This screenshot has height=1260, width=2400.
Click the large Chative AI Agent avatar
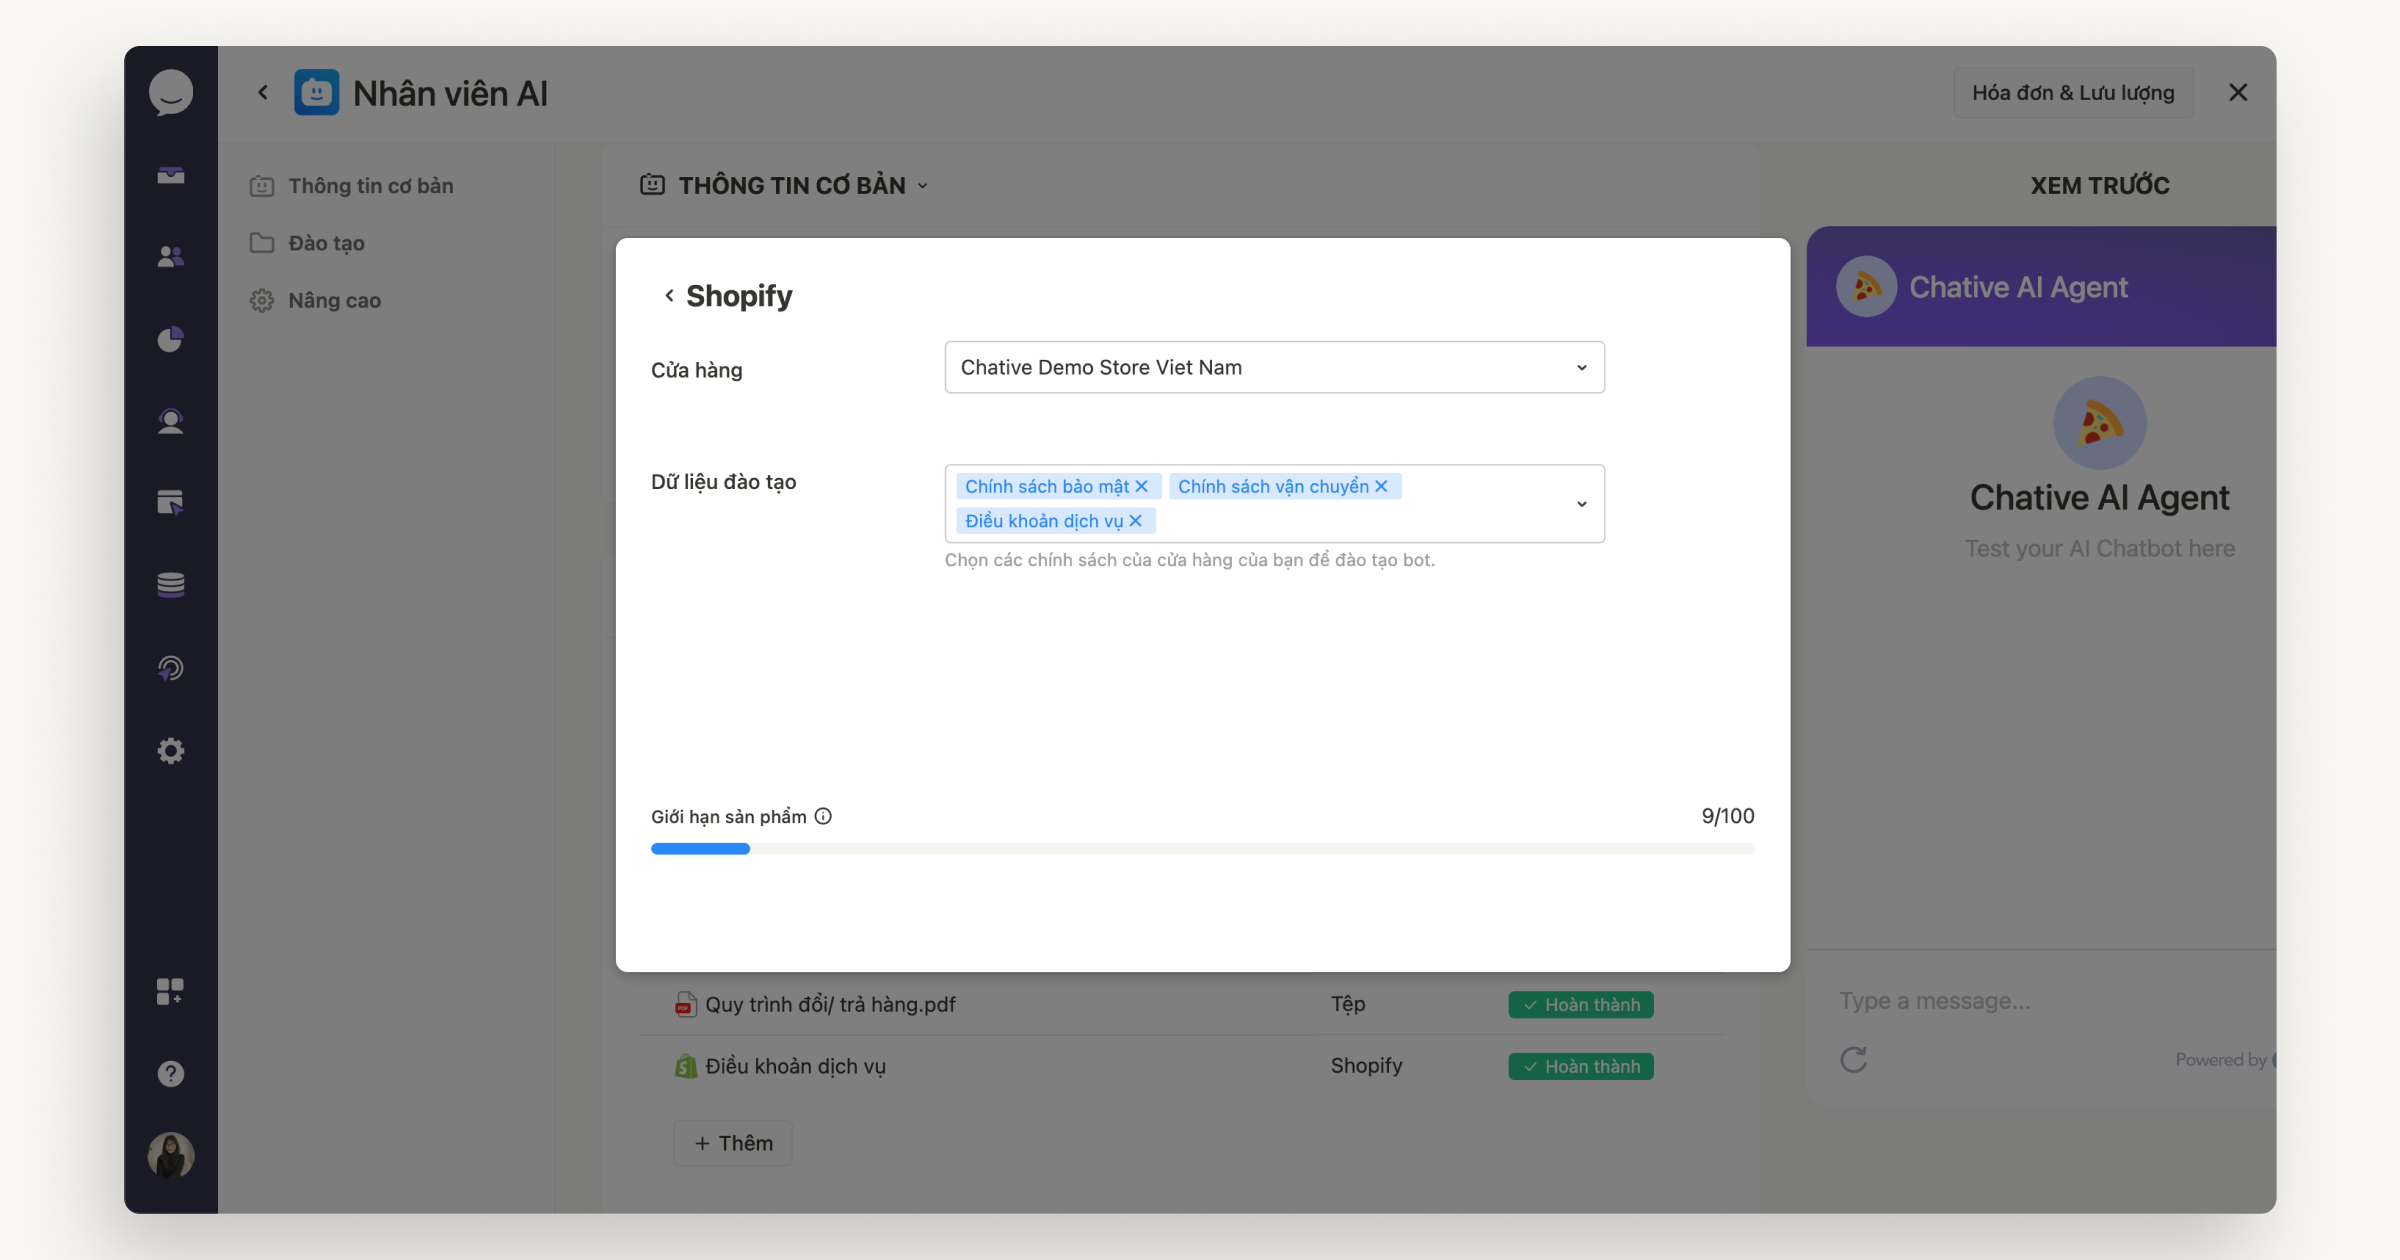2100,423
